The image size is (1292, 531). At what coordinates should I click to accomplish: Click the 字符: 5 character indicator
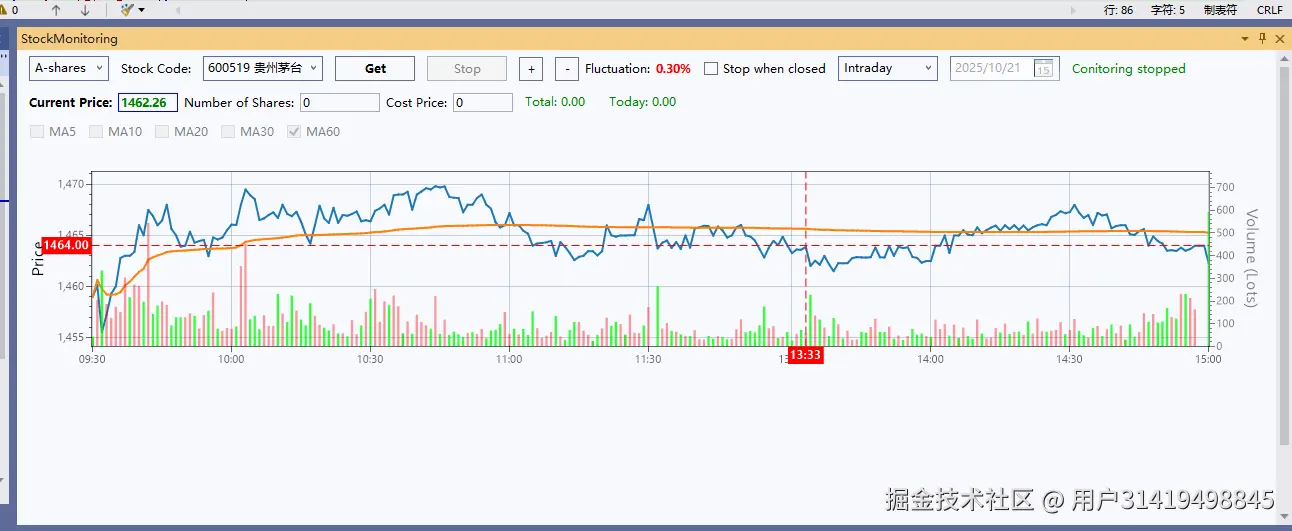coord(1168,10)
